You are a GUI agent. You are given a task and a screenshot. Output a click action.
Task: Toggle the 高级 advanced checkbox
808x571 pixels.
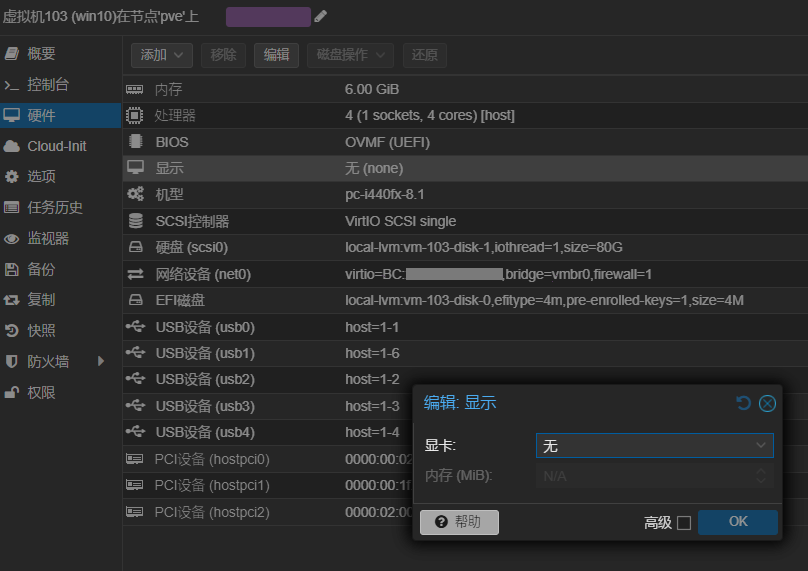coord(684,523)
